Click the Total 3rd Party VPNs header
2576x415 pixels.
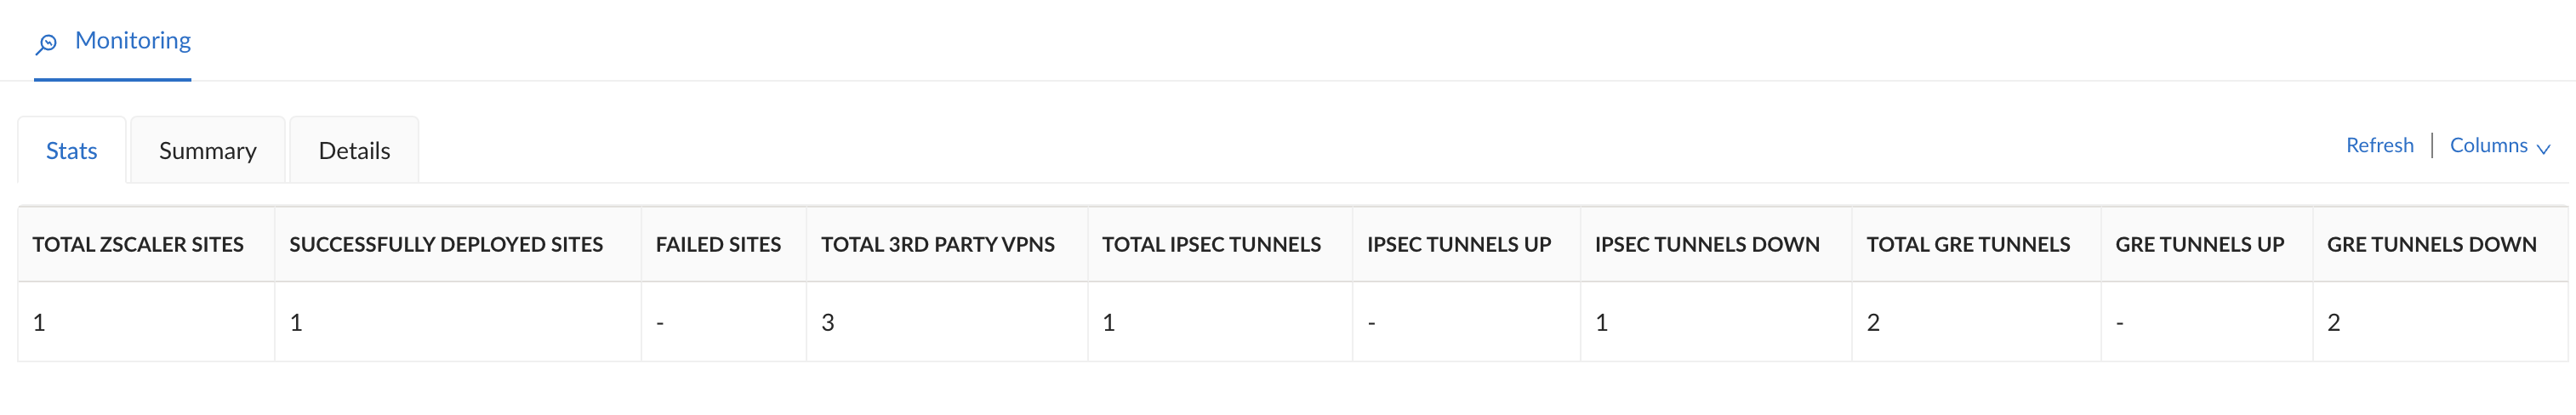pos(937,245)
